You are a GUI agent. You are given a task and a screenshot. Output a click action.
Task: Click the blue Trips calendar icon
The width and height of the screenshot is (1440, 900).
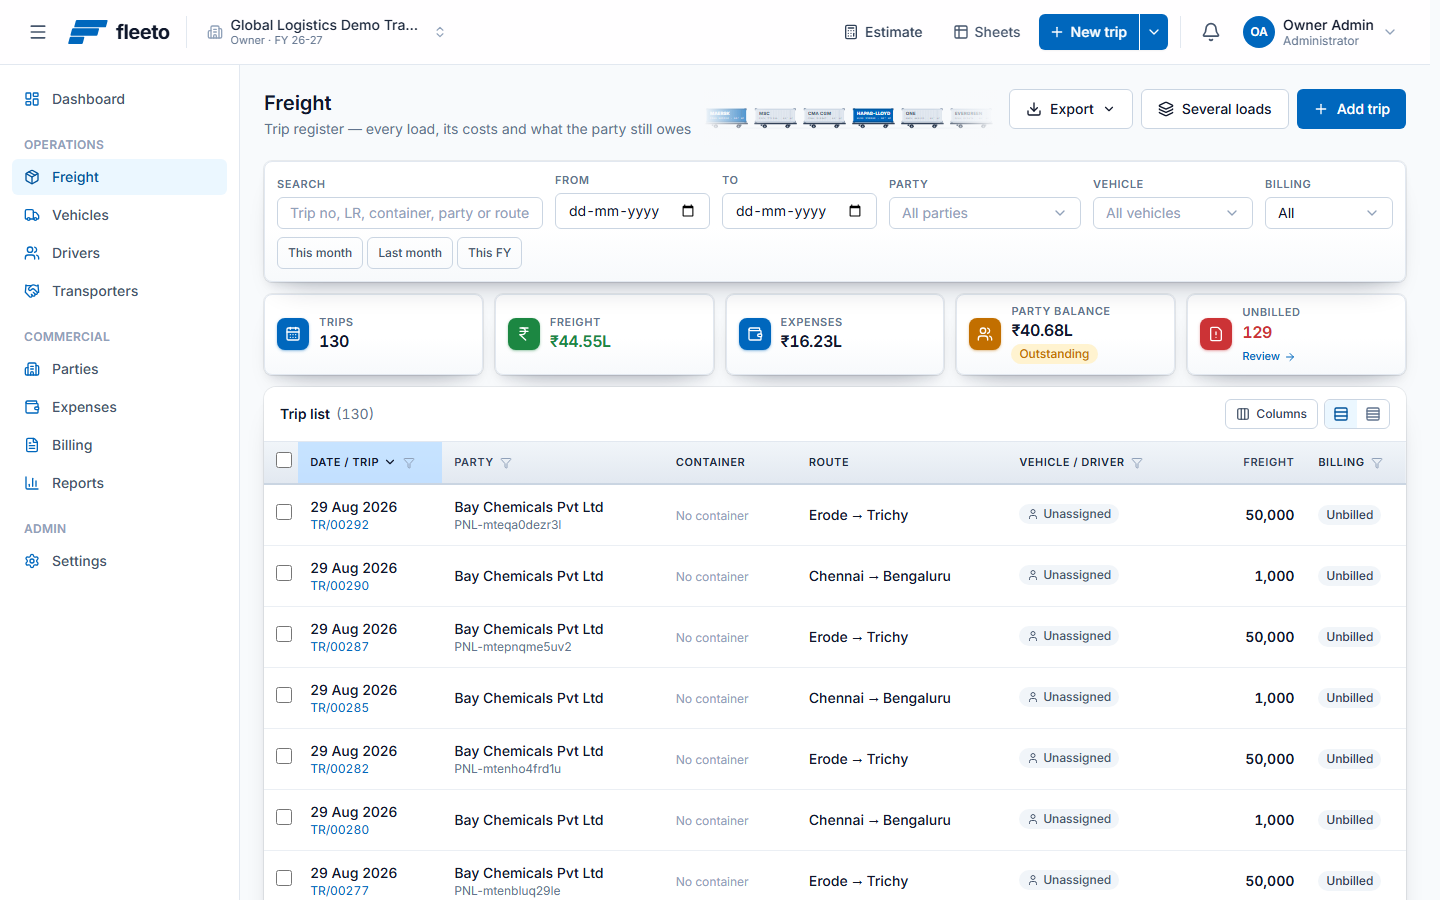293,334
